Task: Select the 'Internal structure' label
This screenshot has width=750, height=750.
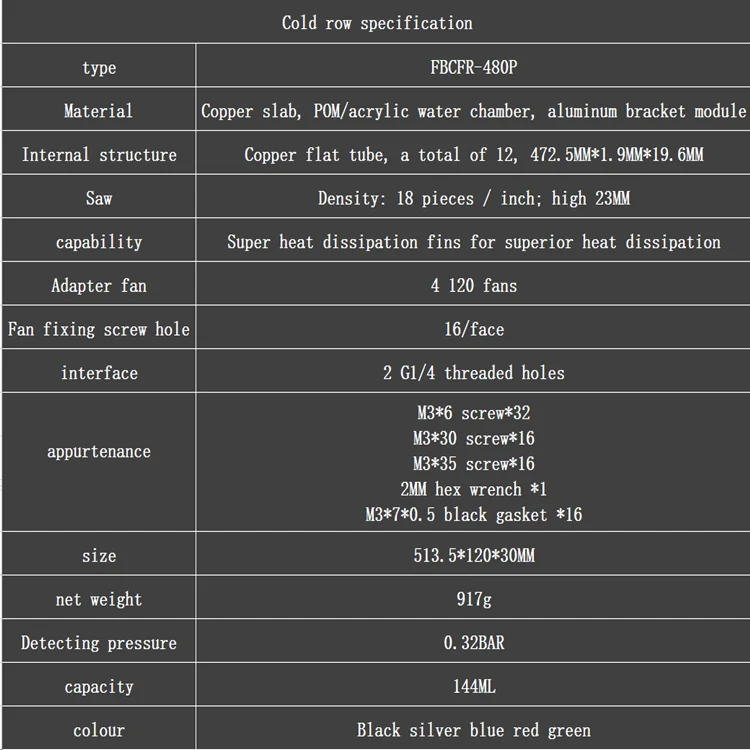Action: pyautogui.click(x=99, y=154)
